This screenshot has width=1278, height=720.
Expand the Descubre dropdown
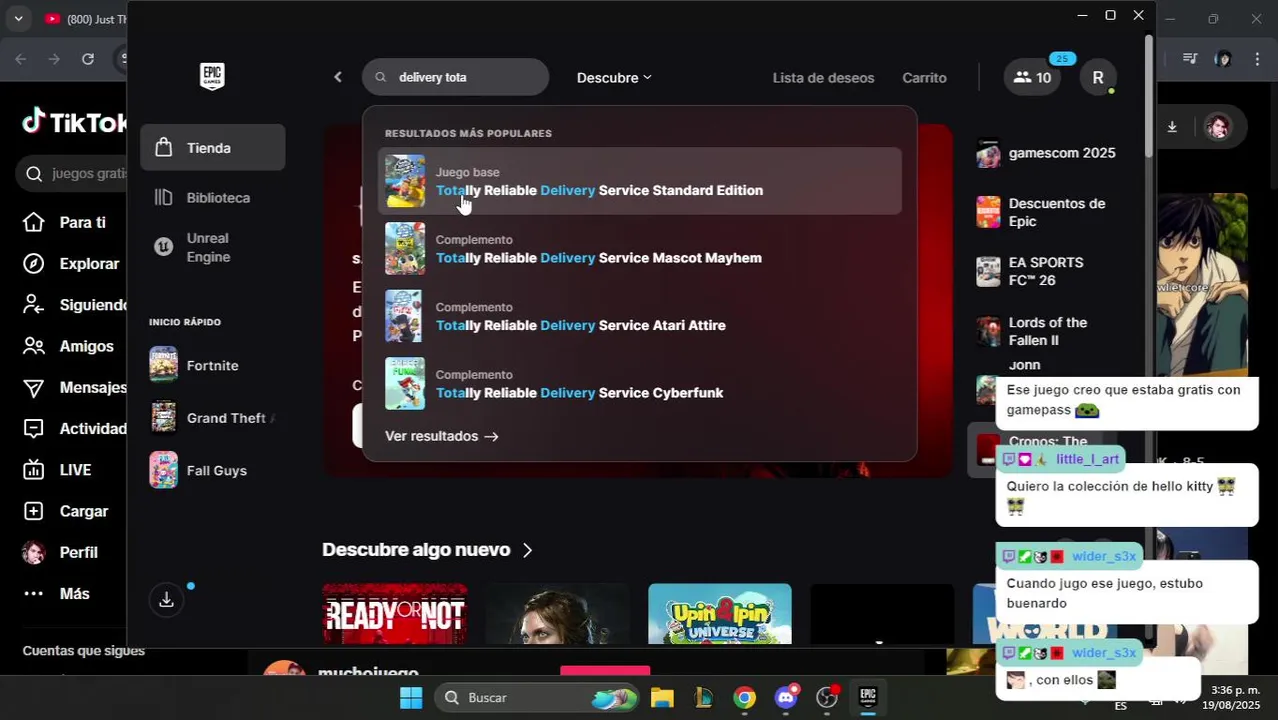point(614,77)
